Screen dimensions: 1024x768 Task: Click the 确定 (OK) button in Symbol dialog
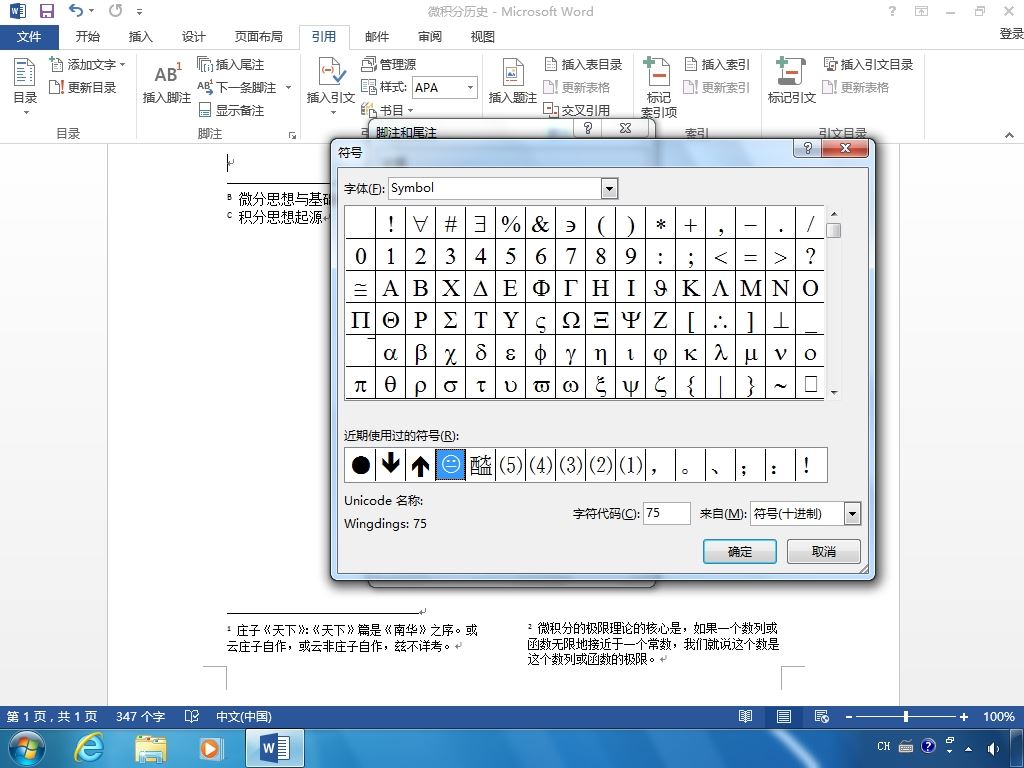(x=739, y=551)
